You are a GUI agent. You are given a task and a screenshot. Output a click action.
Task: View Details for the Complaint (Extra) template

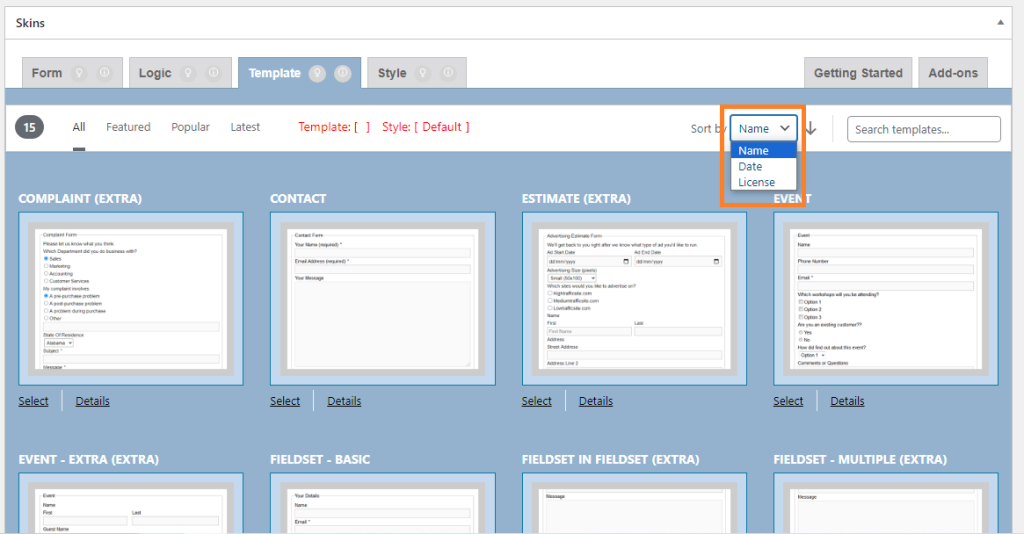tap(92, 401)
